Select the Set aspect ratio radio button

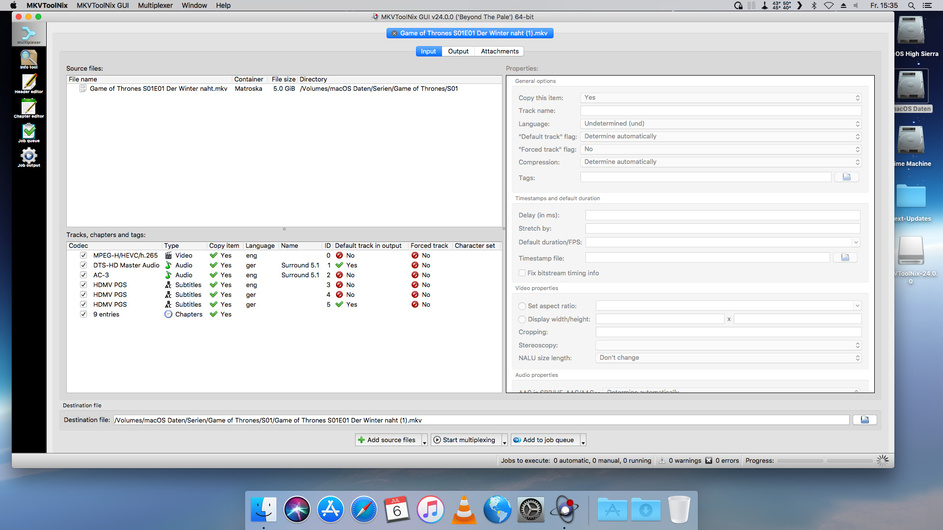[522, 306]
